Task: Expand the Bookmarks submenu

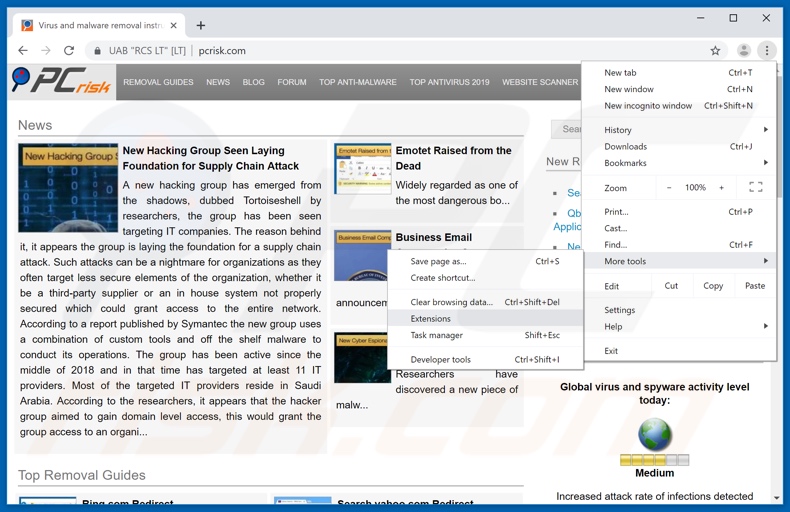Action: (678, 163)
